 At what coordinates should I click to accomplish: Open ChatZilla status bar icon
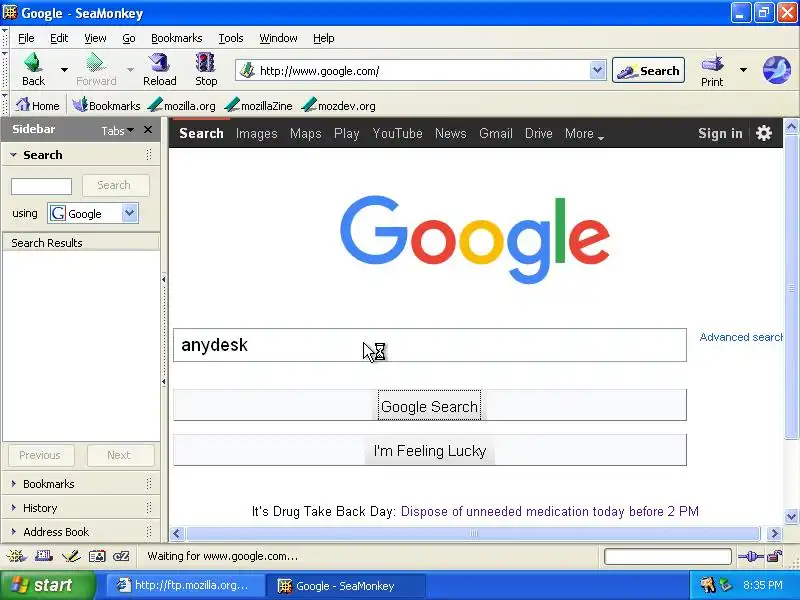[x=121, y=556]
